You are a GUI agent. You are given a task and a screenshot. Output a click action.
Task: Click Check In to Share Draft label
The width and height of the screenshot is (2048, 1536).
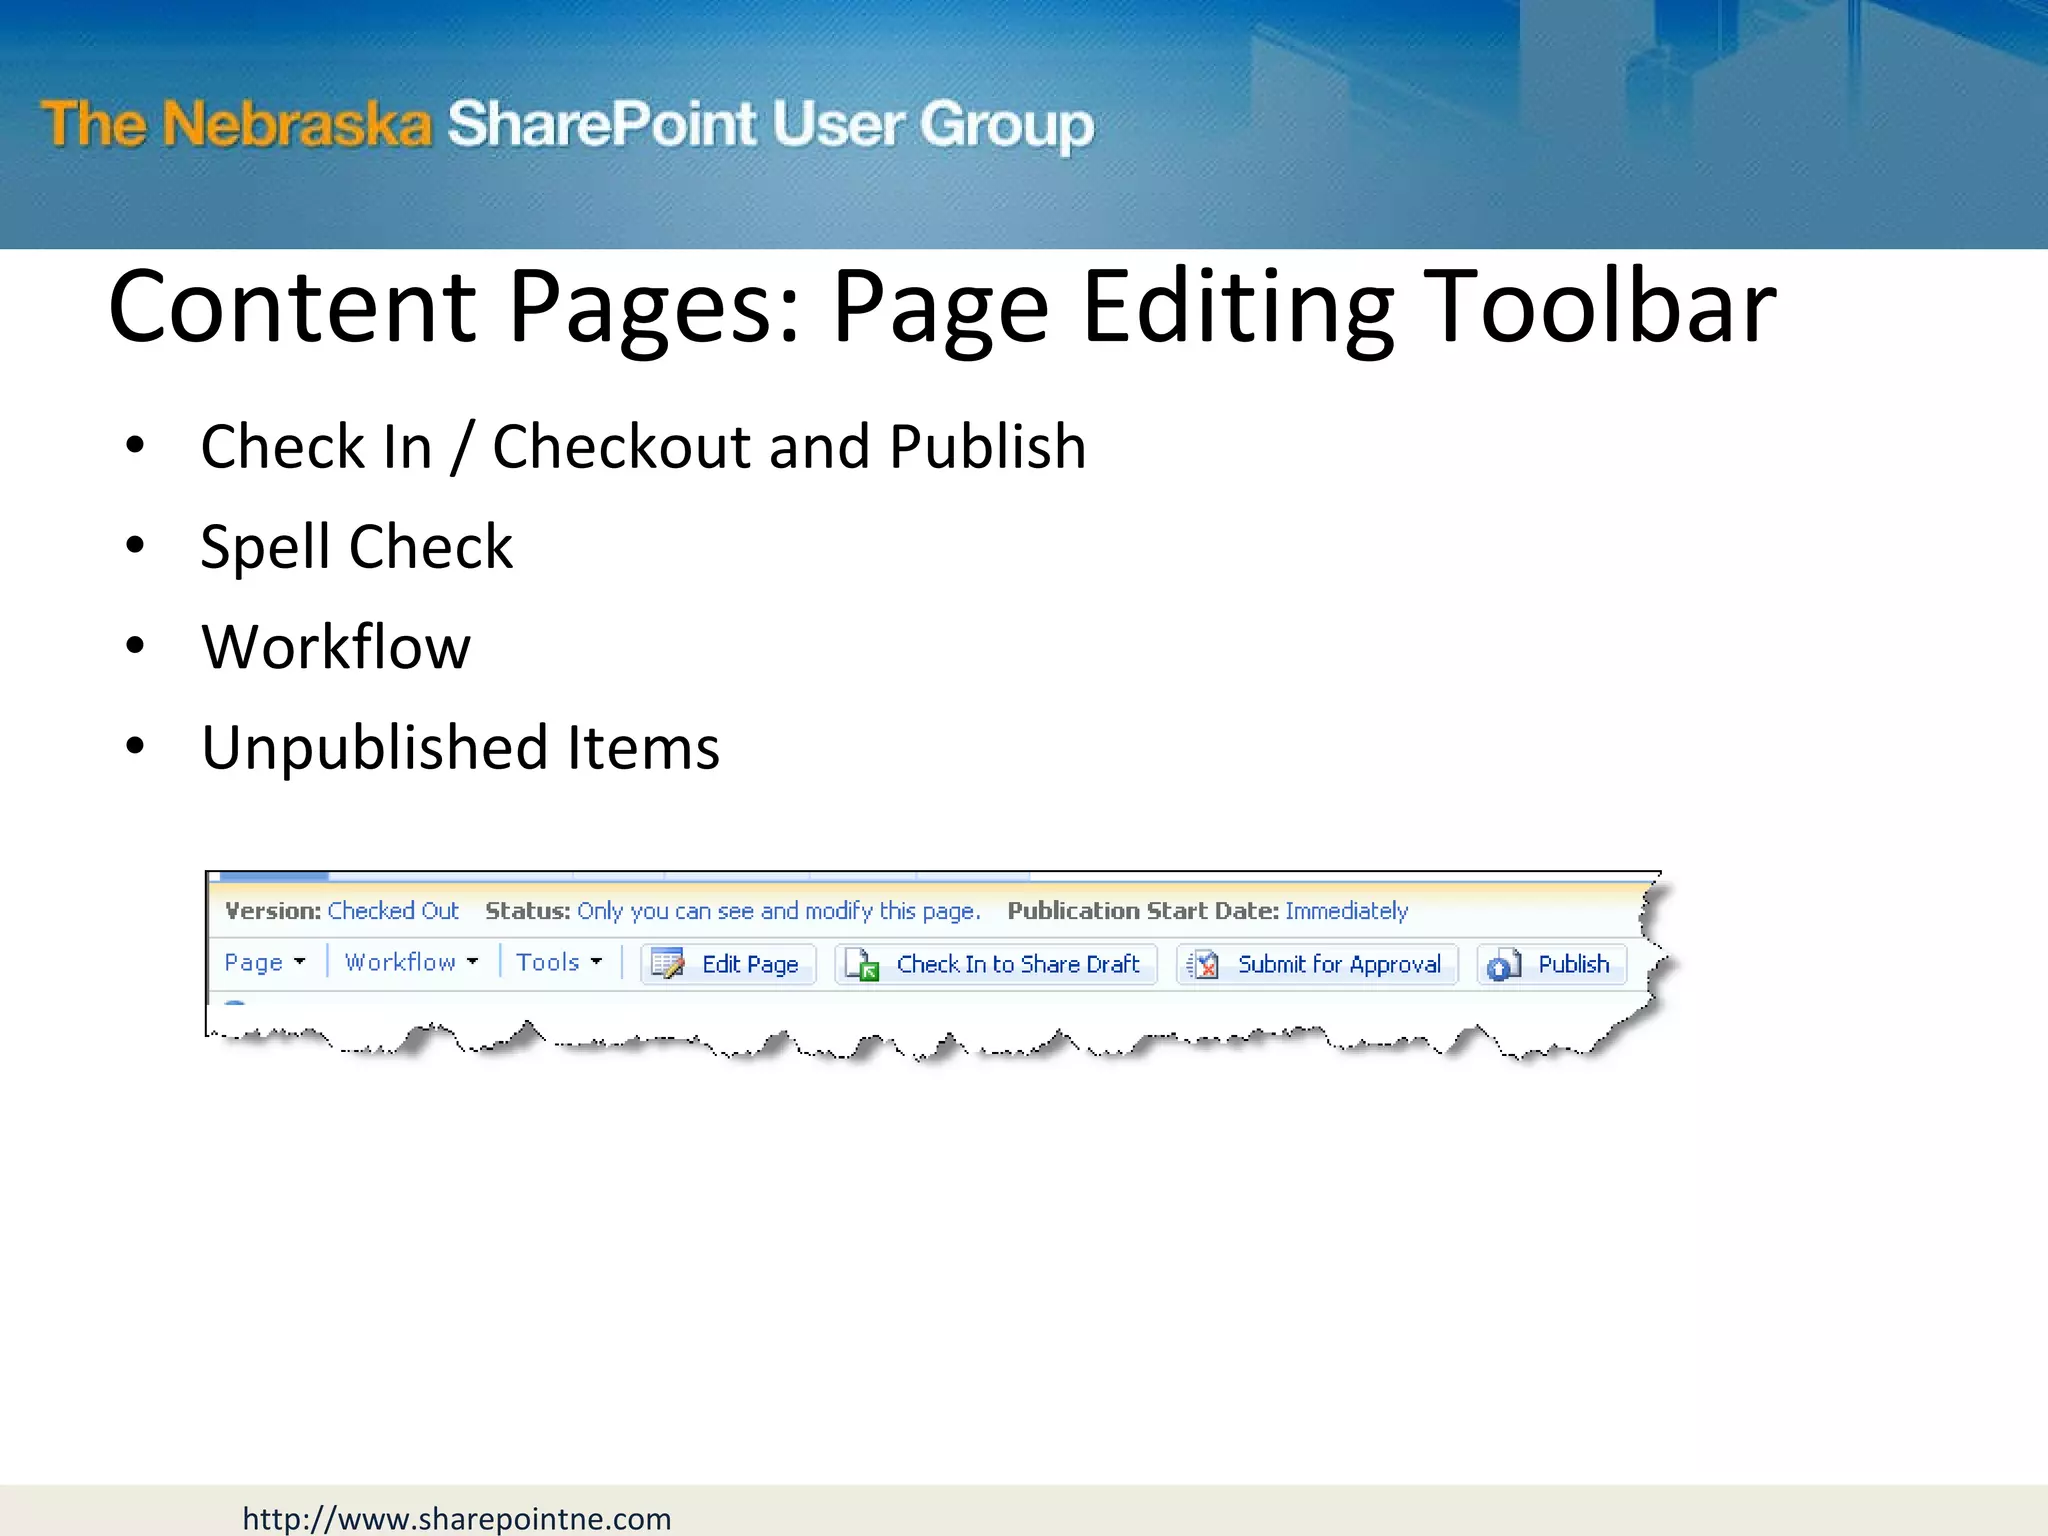(1018, 964)
